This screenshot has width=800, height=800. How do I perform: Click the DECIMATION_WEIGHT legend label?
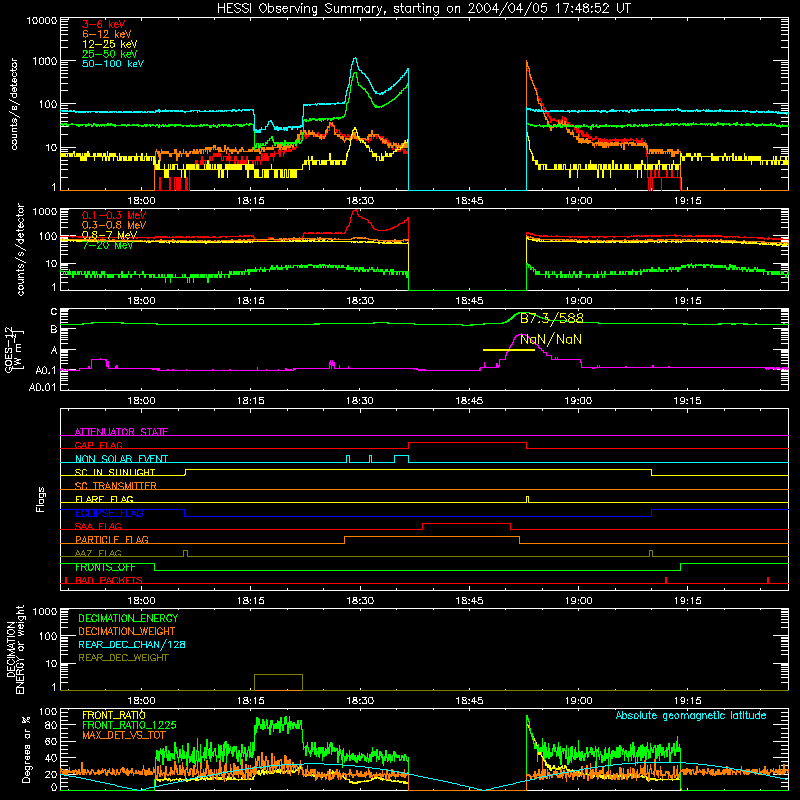[127, 632]
